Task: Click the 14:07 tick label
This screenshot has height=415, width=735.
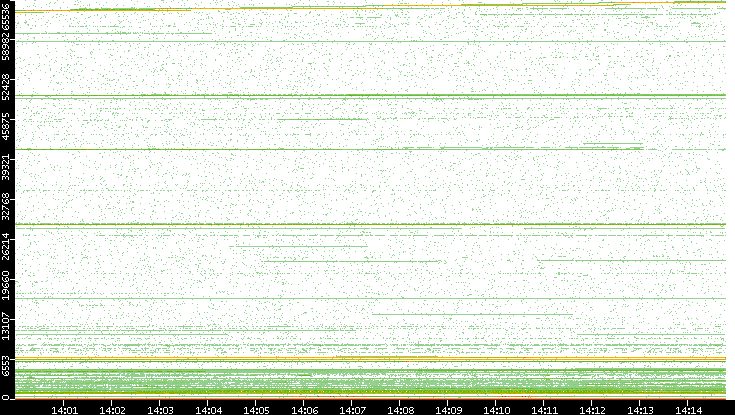Action: pyautogui.click(x=352, y=410)
